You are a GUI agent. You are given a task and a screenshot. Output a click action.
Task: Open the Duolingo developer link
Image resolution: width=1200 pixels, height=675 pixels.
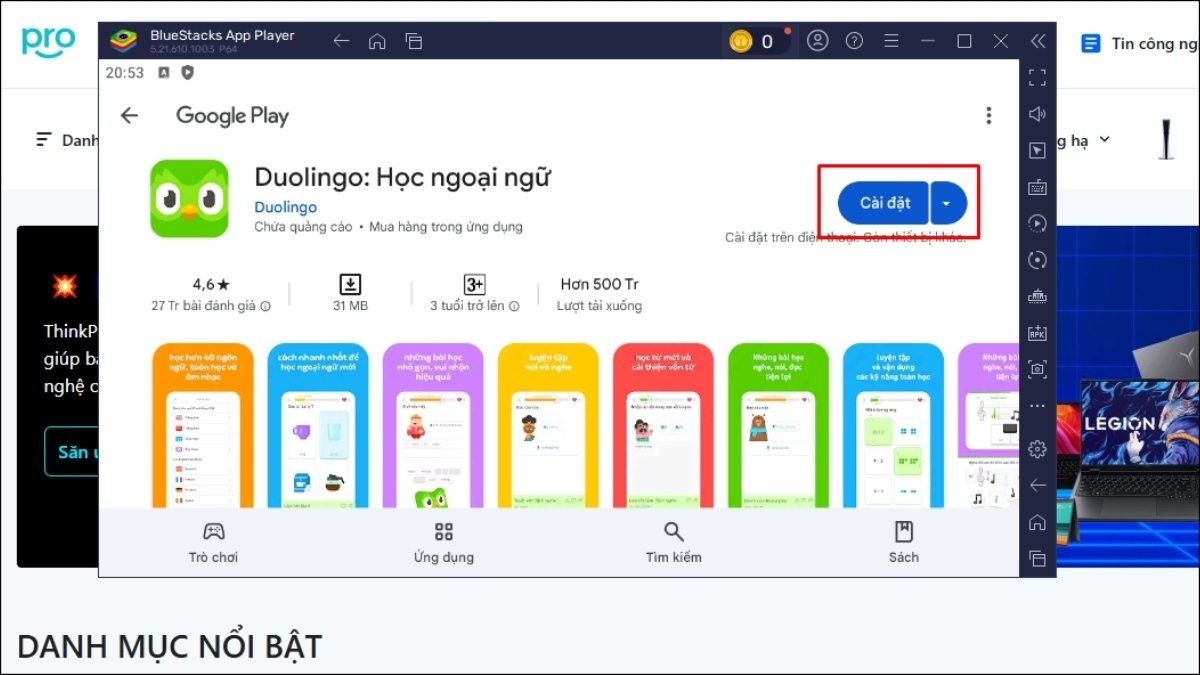[285, 207]
